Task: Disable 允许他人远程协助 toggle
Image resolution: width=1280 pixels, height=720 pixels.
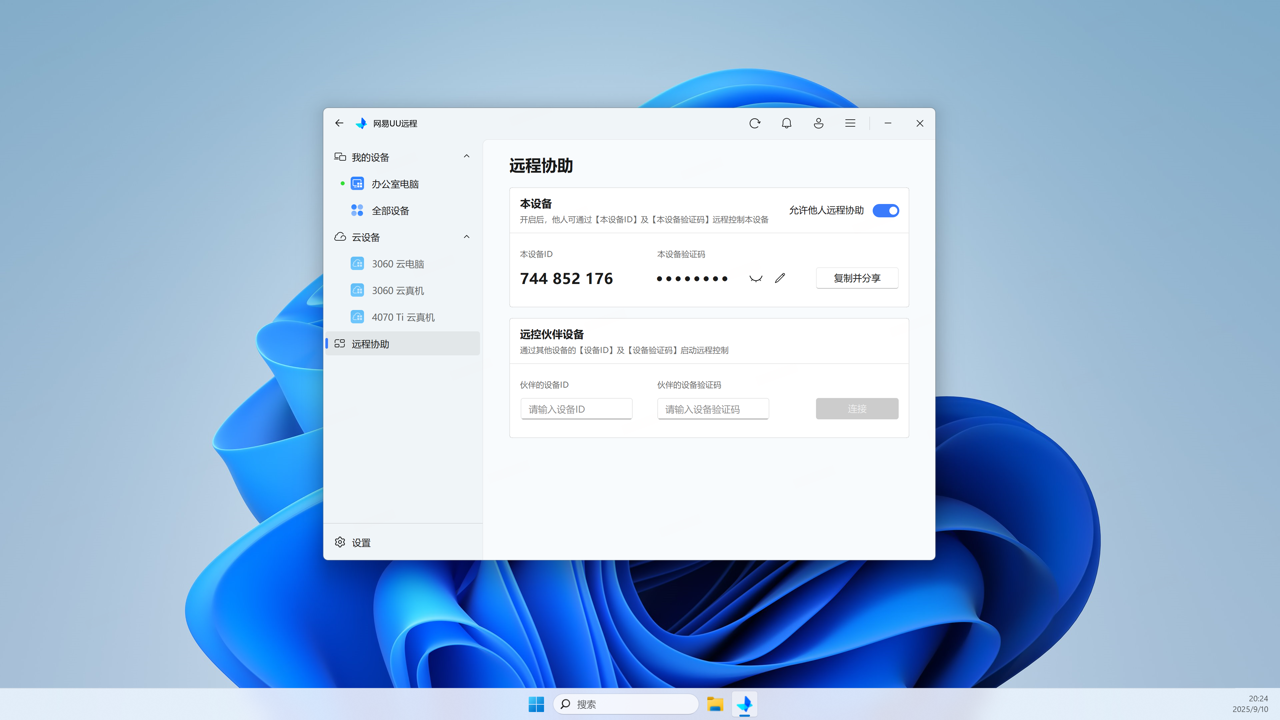Action: pos(885,210)
